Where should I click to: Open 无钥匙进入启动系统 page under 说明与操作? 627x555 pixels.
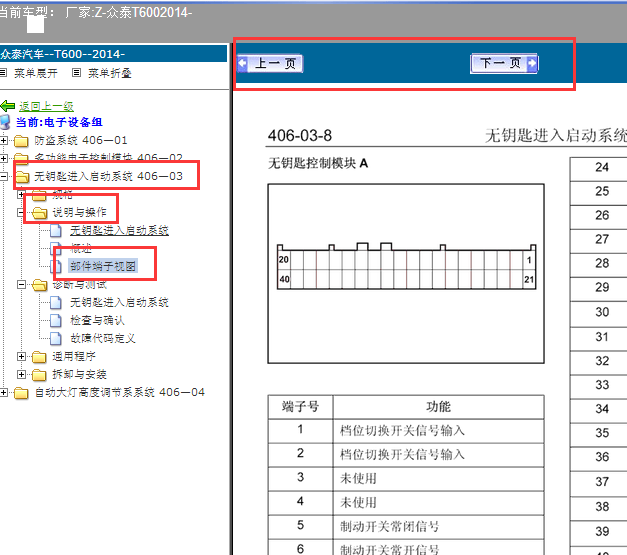tap(120, 230)
